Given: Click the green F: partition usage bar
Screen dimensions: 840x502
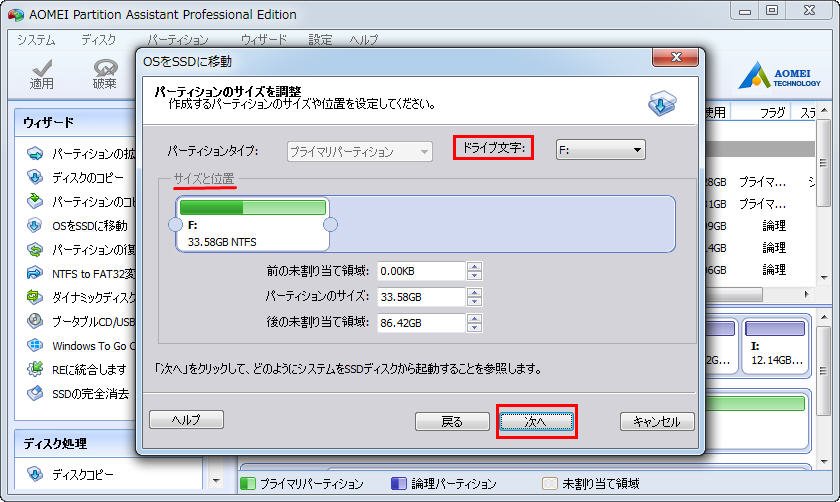Looking at the screenshot, I should [253, 207].
